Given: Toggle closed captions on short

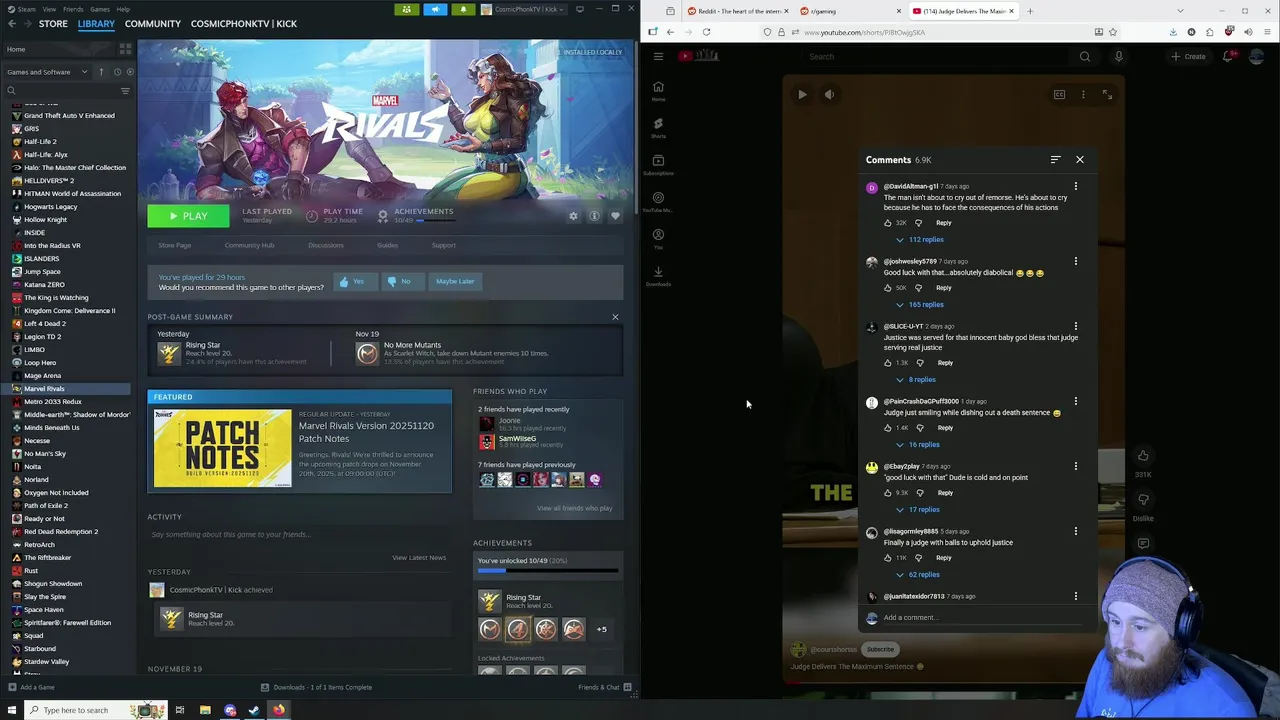Looking at the screenshot, I should [x=1059, y=95].
